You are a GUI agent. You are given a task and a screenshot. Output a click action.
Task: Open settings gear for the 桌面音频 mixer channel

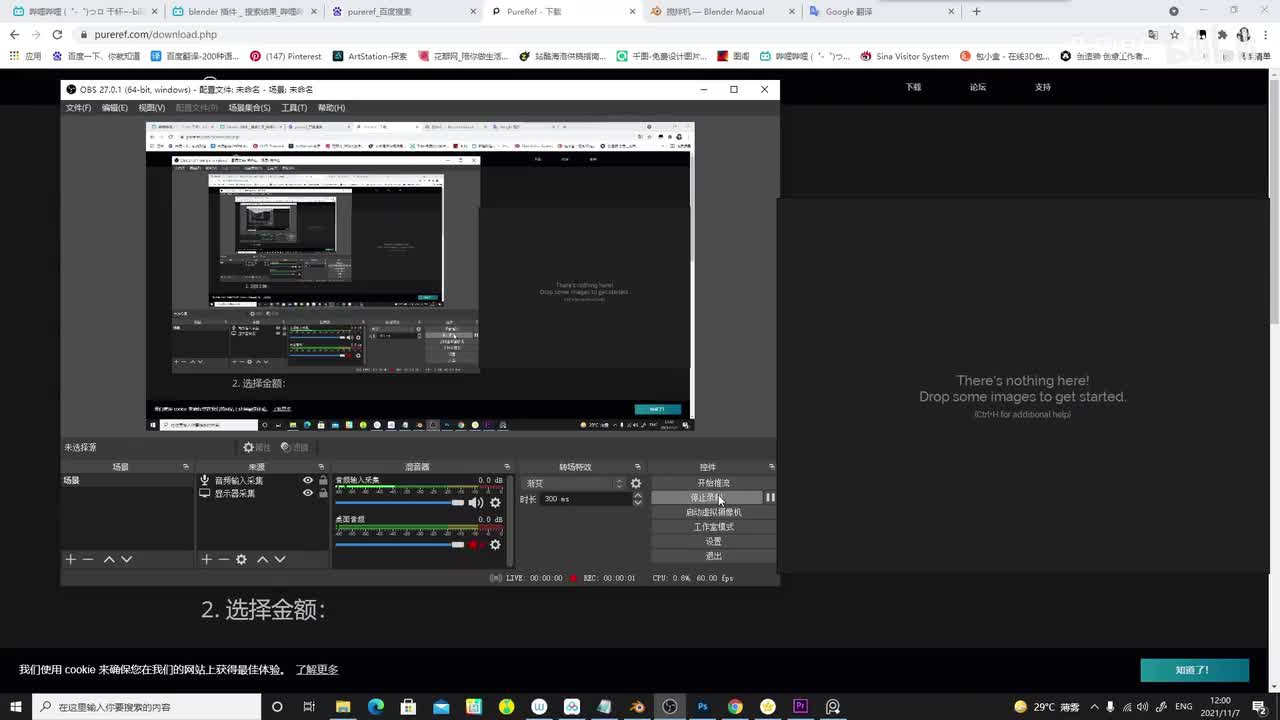pos(495,545)
